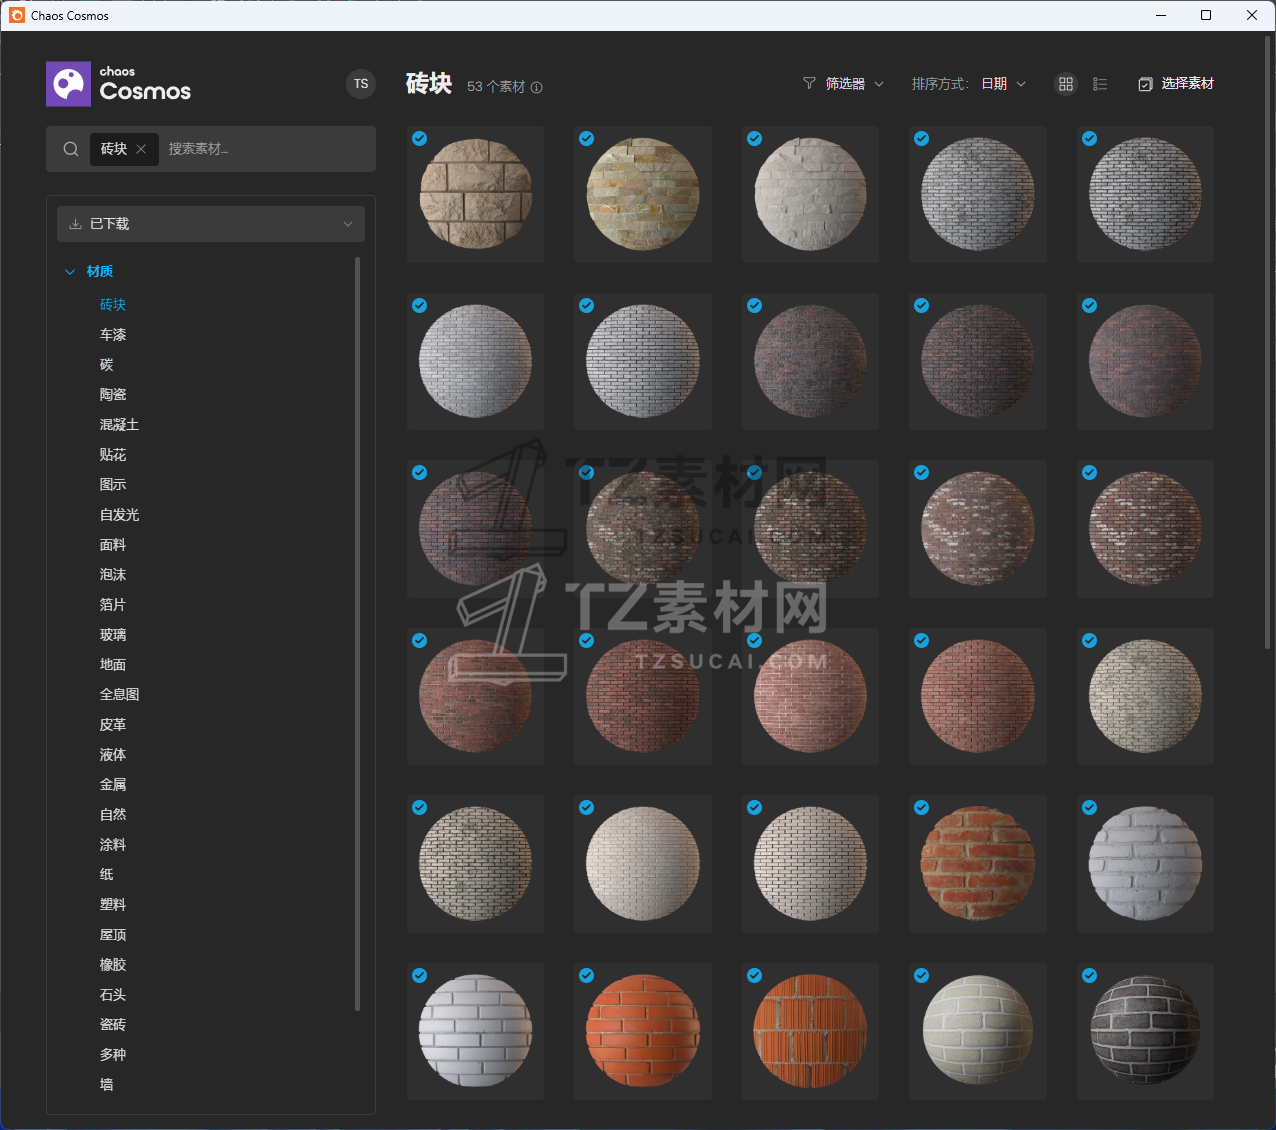Open the 图示 category

pos(113,485)
